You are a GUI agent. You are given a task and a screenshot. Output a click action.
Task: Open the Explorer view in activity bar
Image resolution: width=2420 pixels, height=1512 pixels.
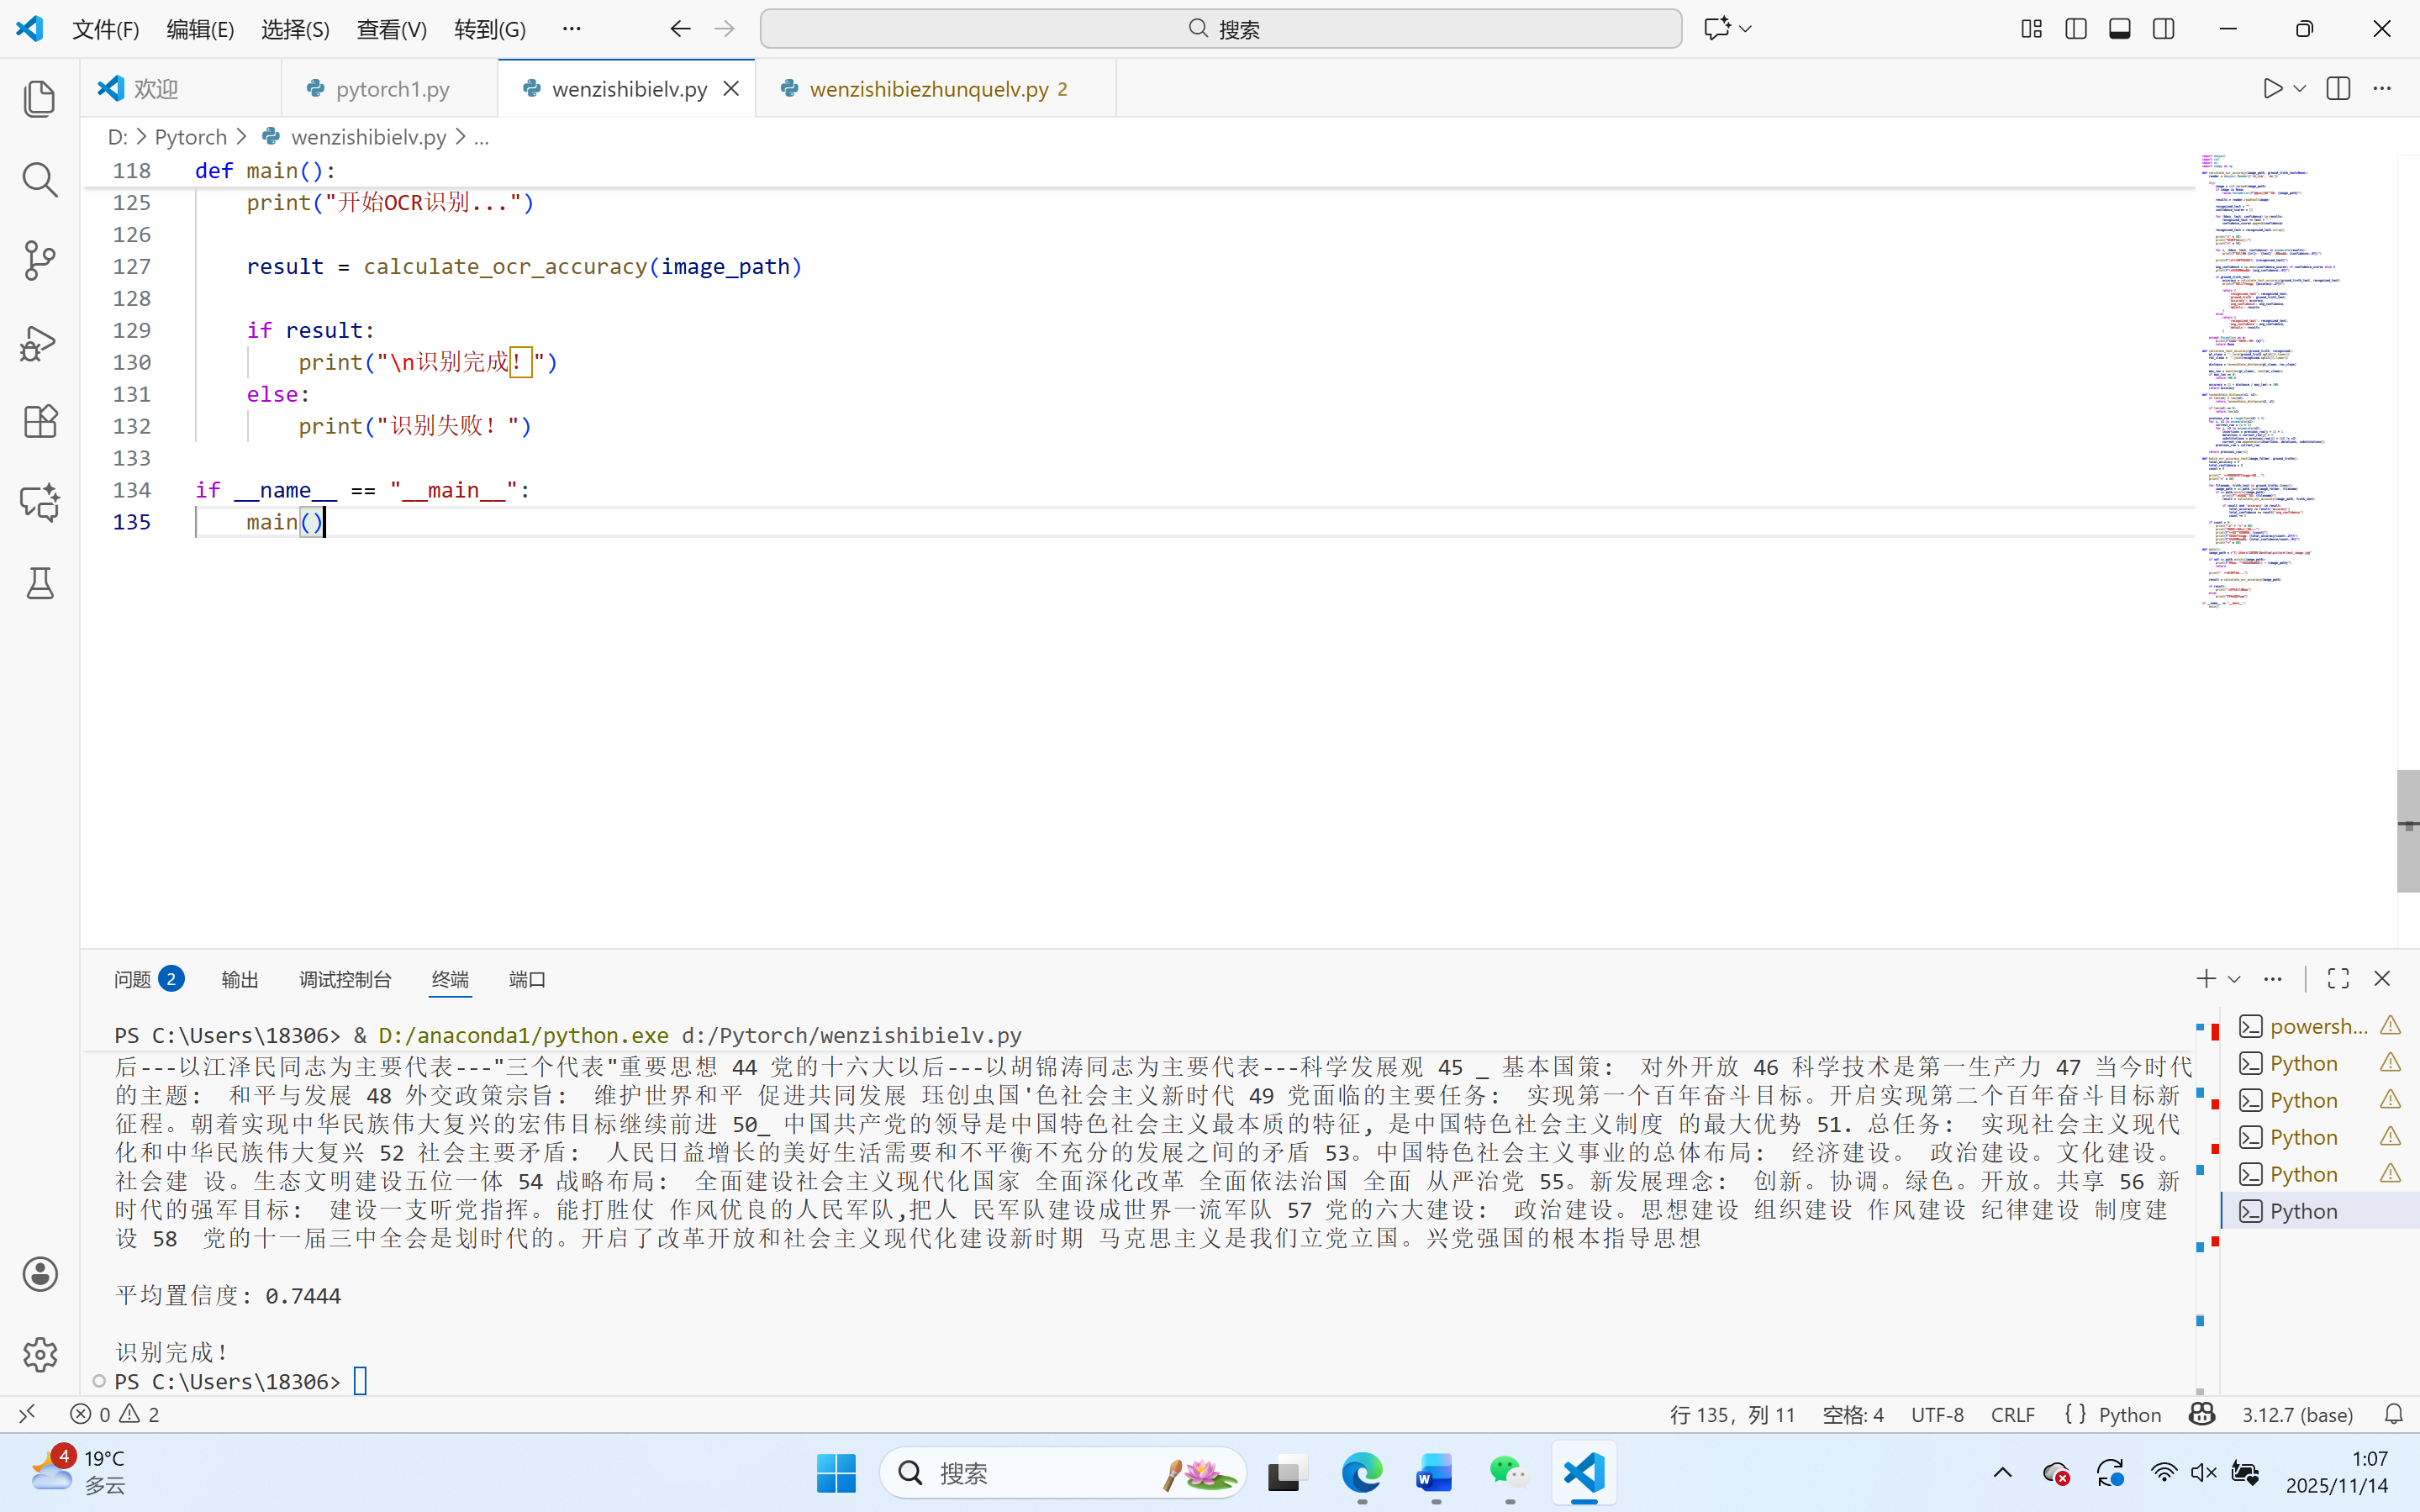click(39, 98)
